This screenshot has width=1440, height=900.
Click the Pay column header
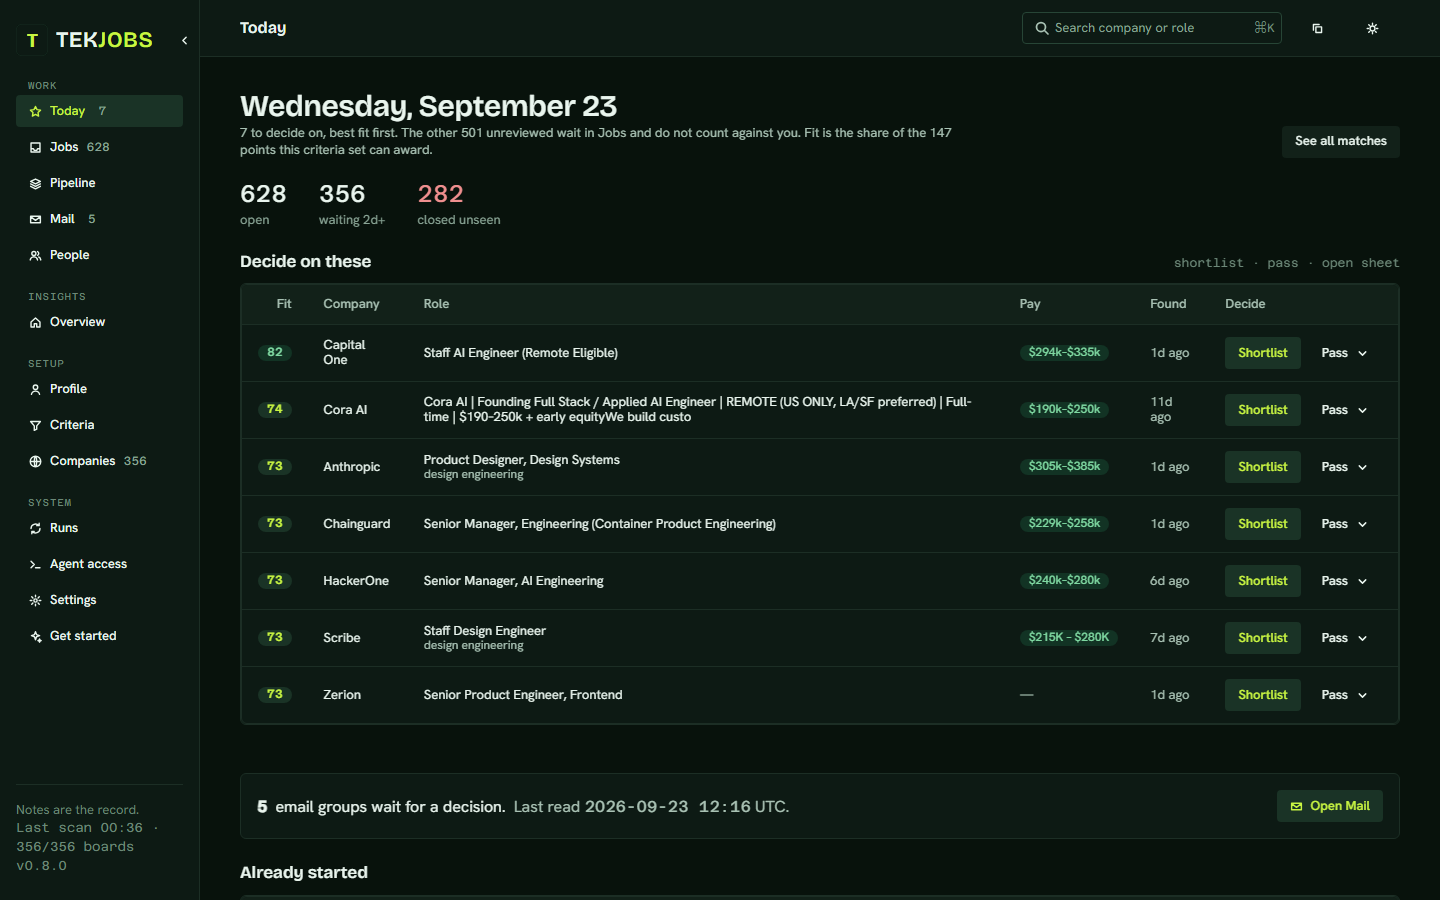pyautogui.click(x=1030, y=304)
